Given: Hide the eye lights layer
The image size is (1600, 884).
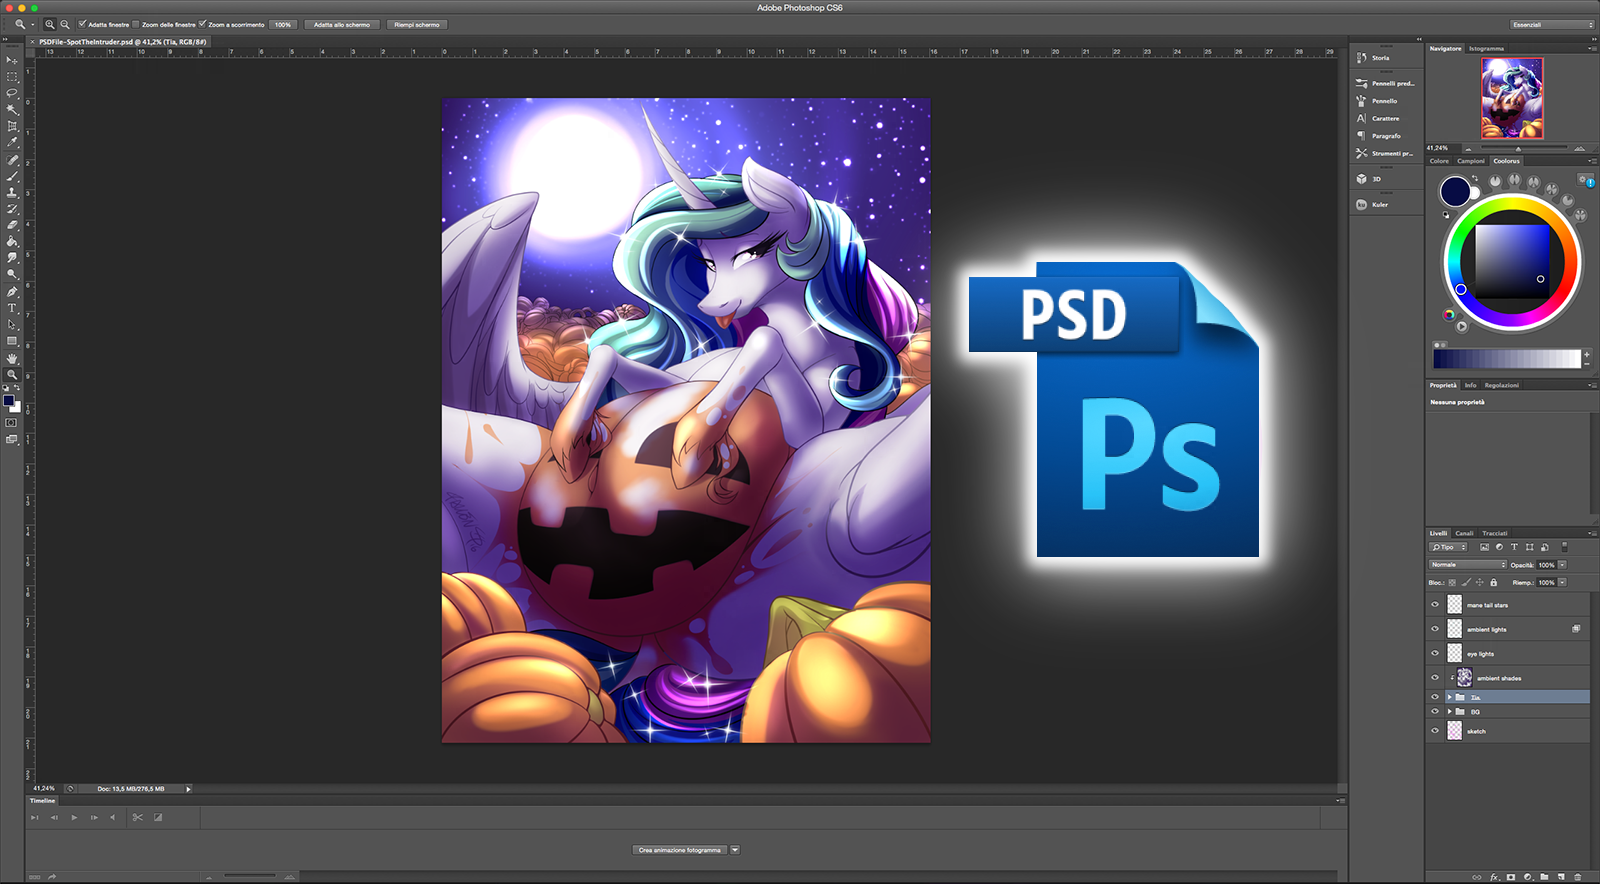Looking at the screenshot, I should pyautogui.click(x=1435, y=653).
